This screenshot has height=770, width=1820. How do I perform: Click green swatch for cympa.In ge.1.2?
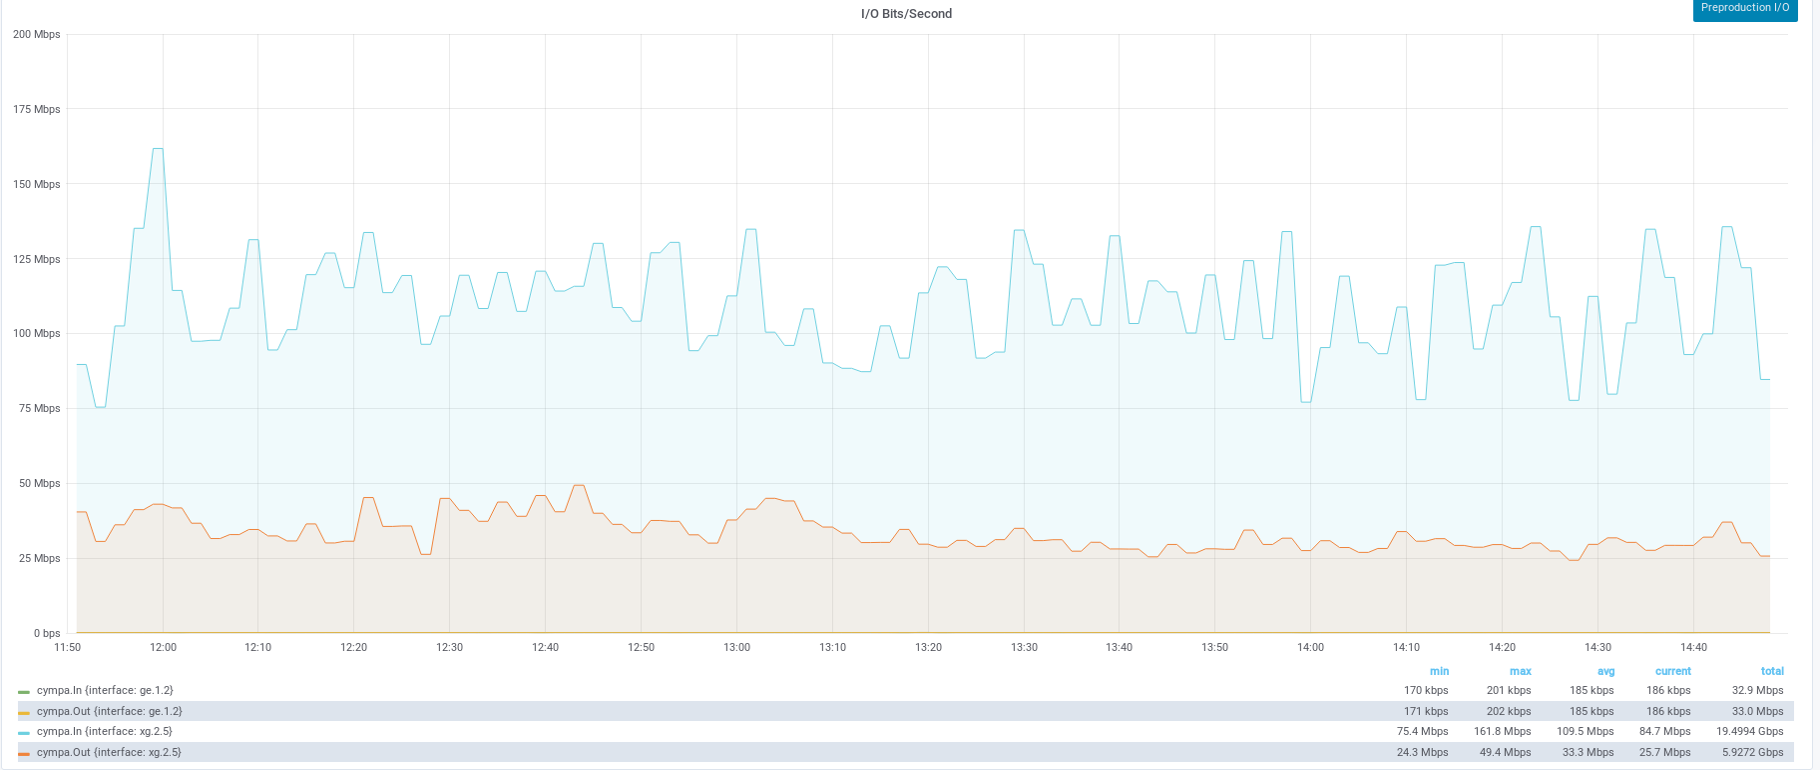click(24, 692)
